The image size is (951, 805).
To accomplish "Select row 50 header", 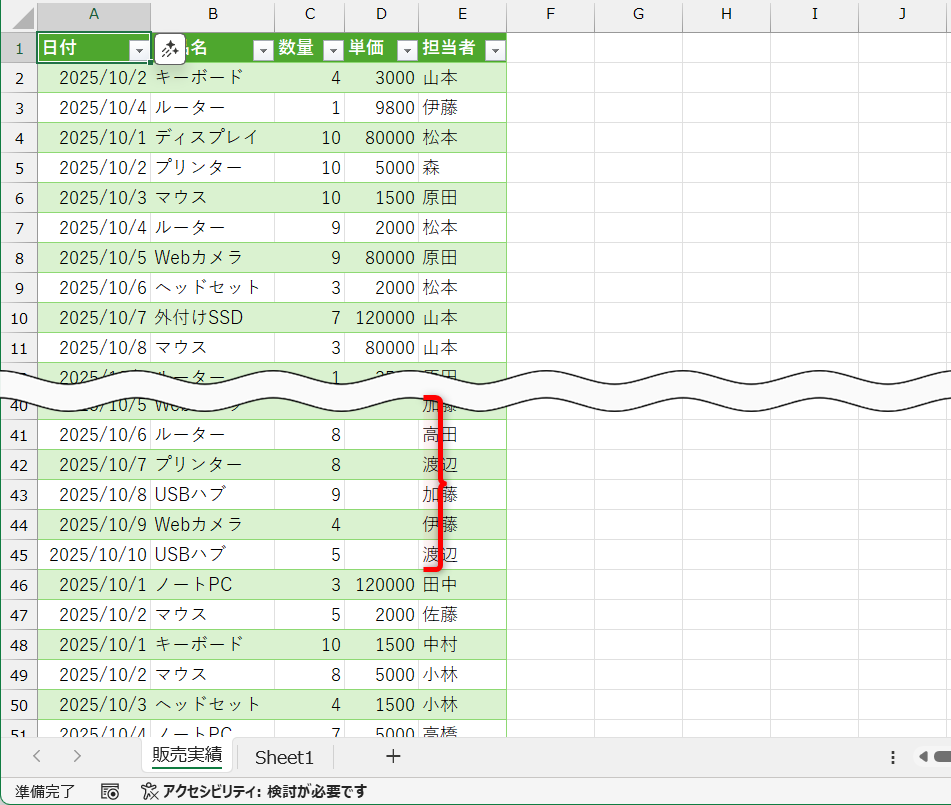I will (x=19, y=705).
